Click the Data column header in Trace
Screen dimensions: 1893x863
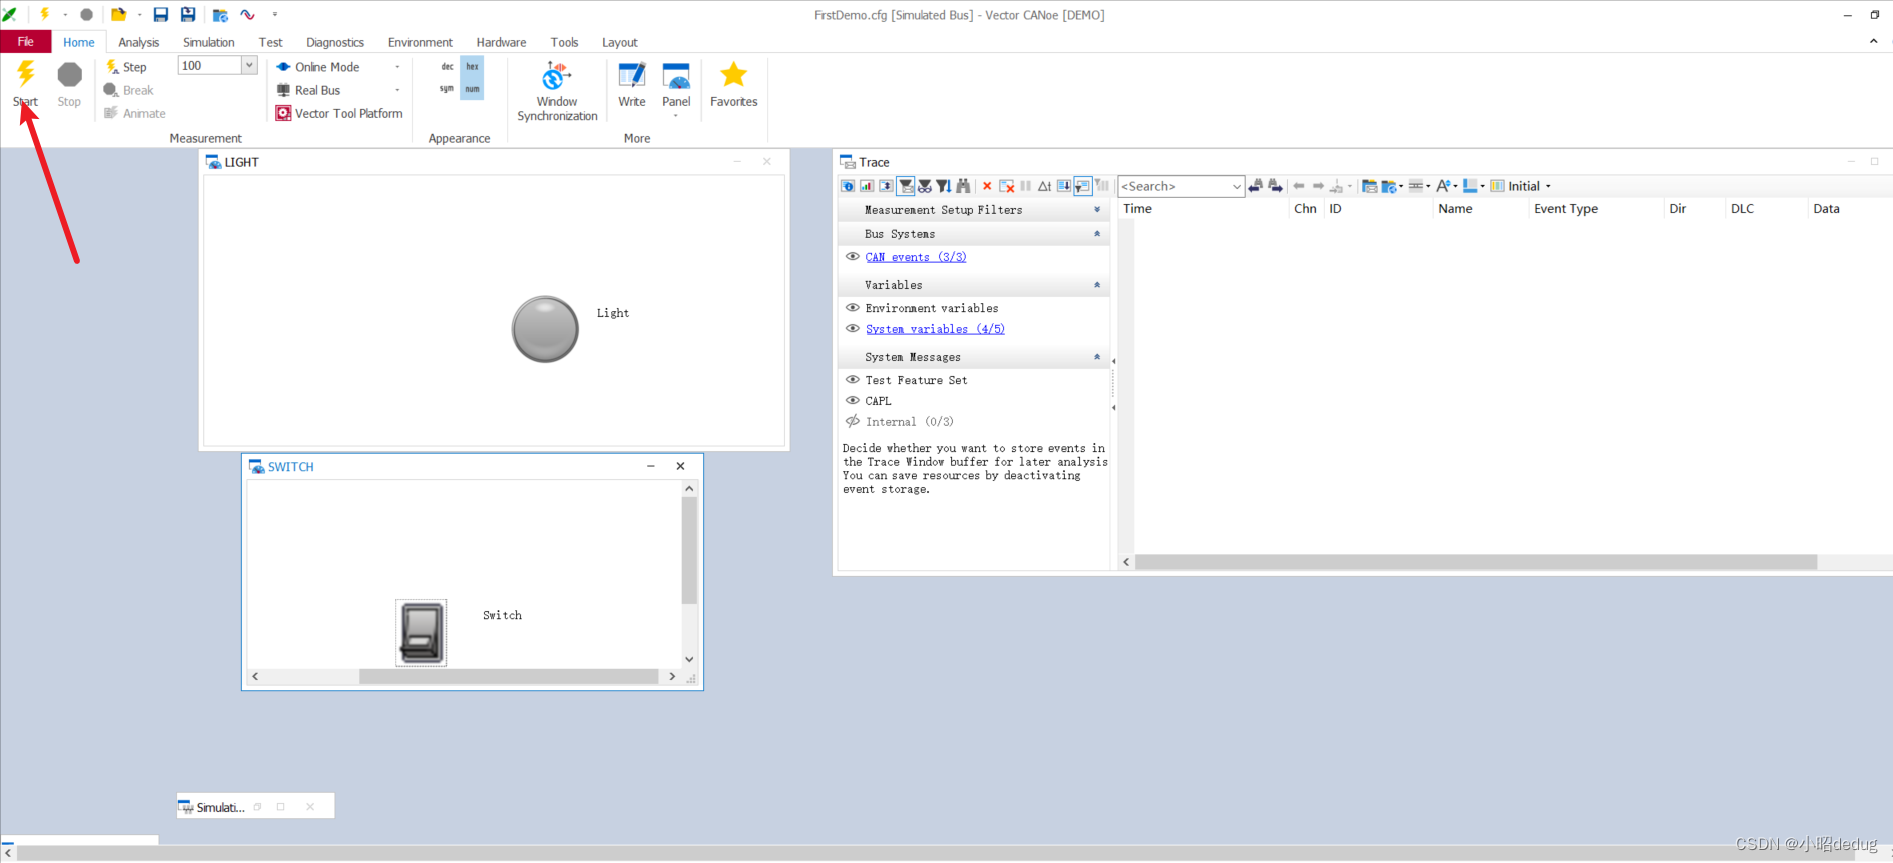click(x=1850, y=209)
